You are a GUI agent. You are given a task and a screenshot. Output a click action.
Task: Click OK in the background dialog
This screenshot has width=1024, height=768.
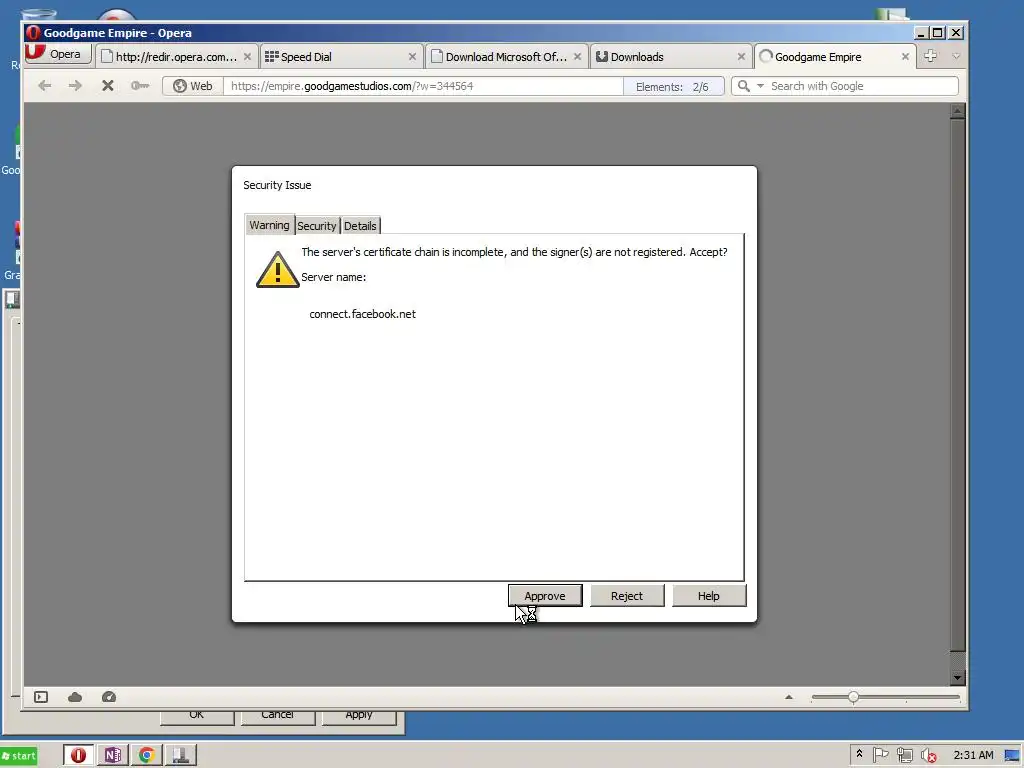coord(197,716)
